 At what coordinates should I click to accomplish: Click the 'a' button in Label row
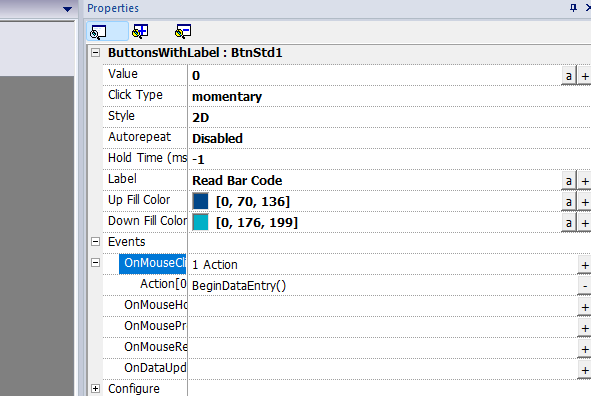pyautogui.click(x=568, y=181)
